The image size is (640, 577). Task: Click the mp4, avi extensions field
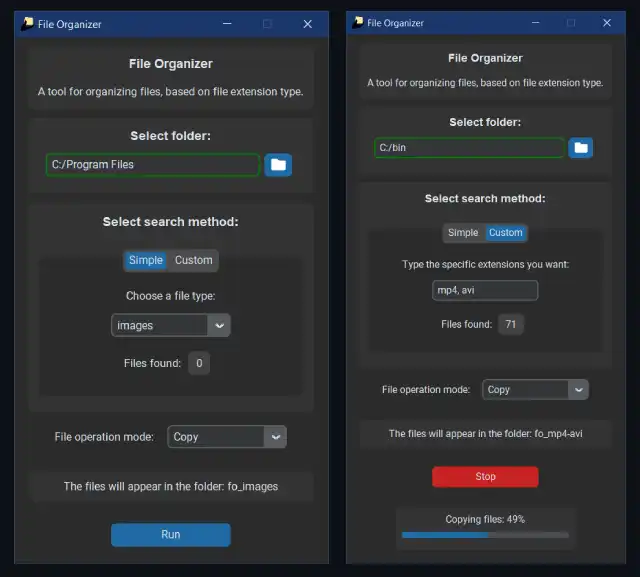(x=485, y=290)
